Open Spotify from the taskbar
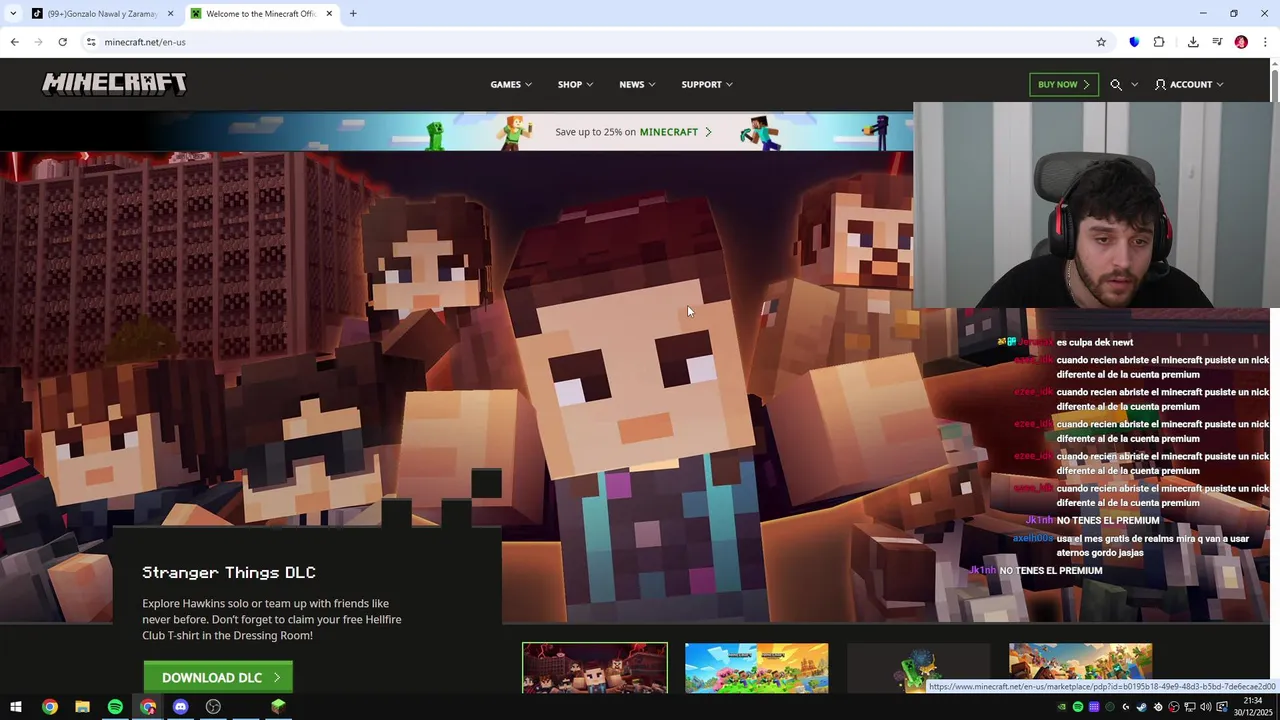This screenshot has width=1280, height=720. tap(115, 707)
